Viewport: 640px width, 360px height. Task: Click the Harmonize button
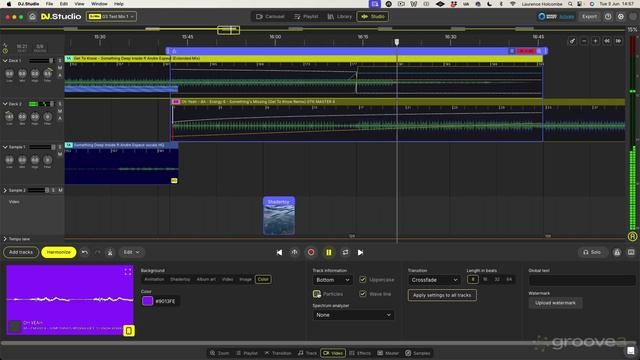[x=59, y=252]
